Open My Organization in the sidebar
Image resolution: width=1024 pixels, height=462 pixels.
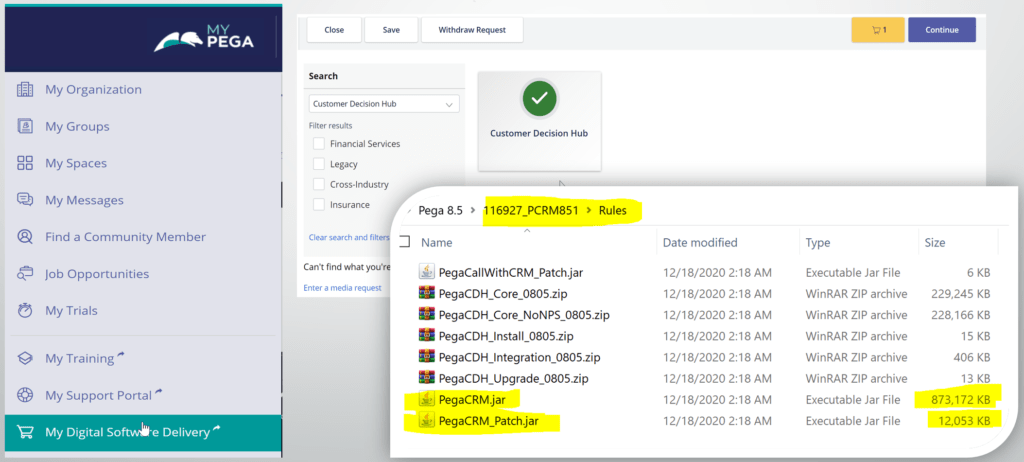click(93, 90)
